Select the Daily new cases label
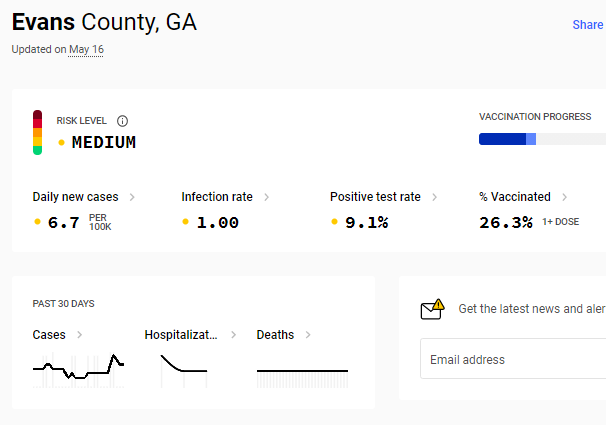This screenshot has height=425, width=606. click(x=75, y=197)
